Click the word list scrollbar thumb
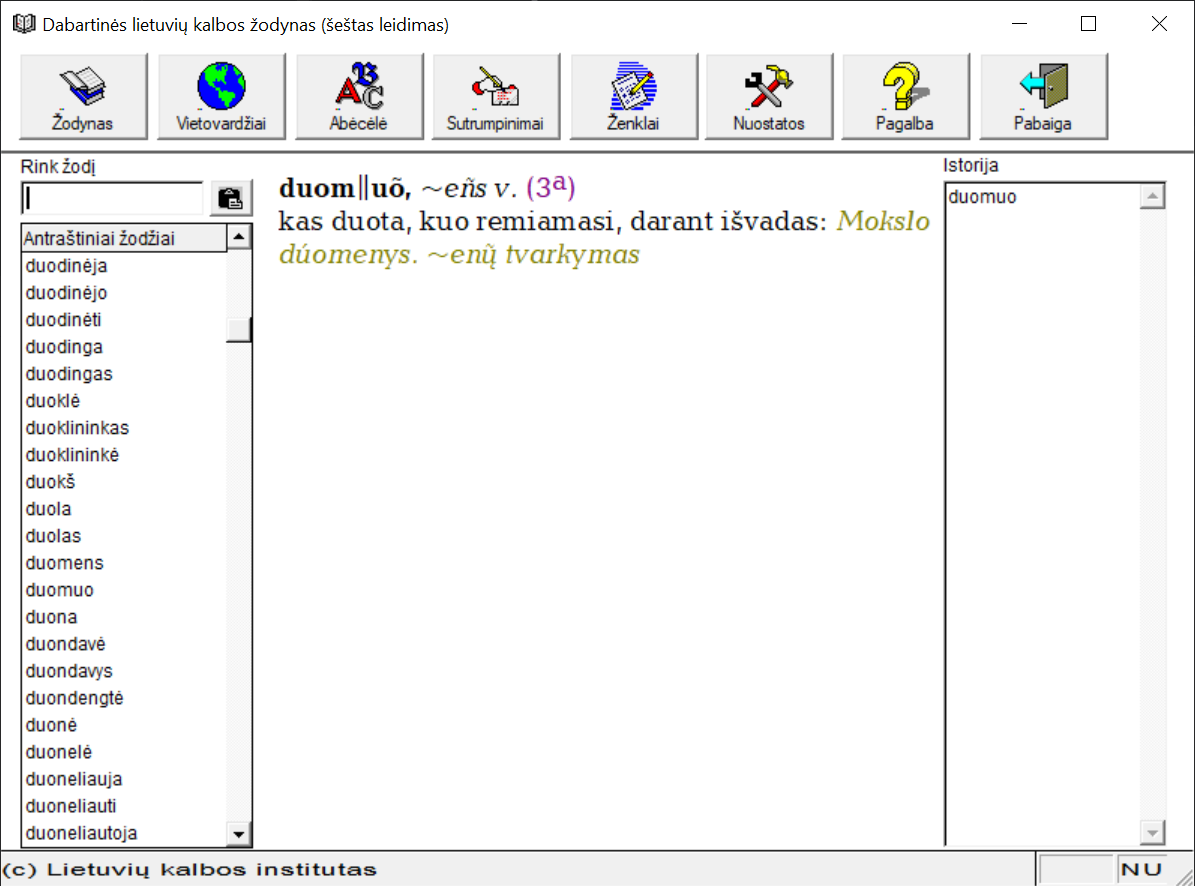 (x=239, y=330)
